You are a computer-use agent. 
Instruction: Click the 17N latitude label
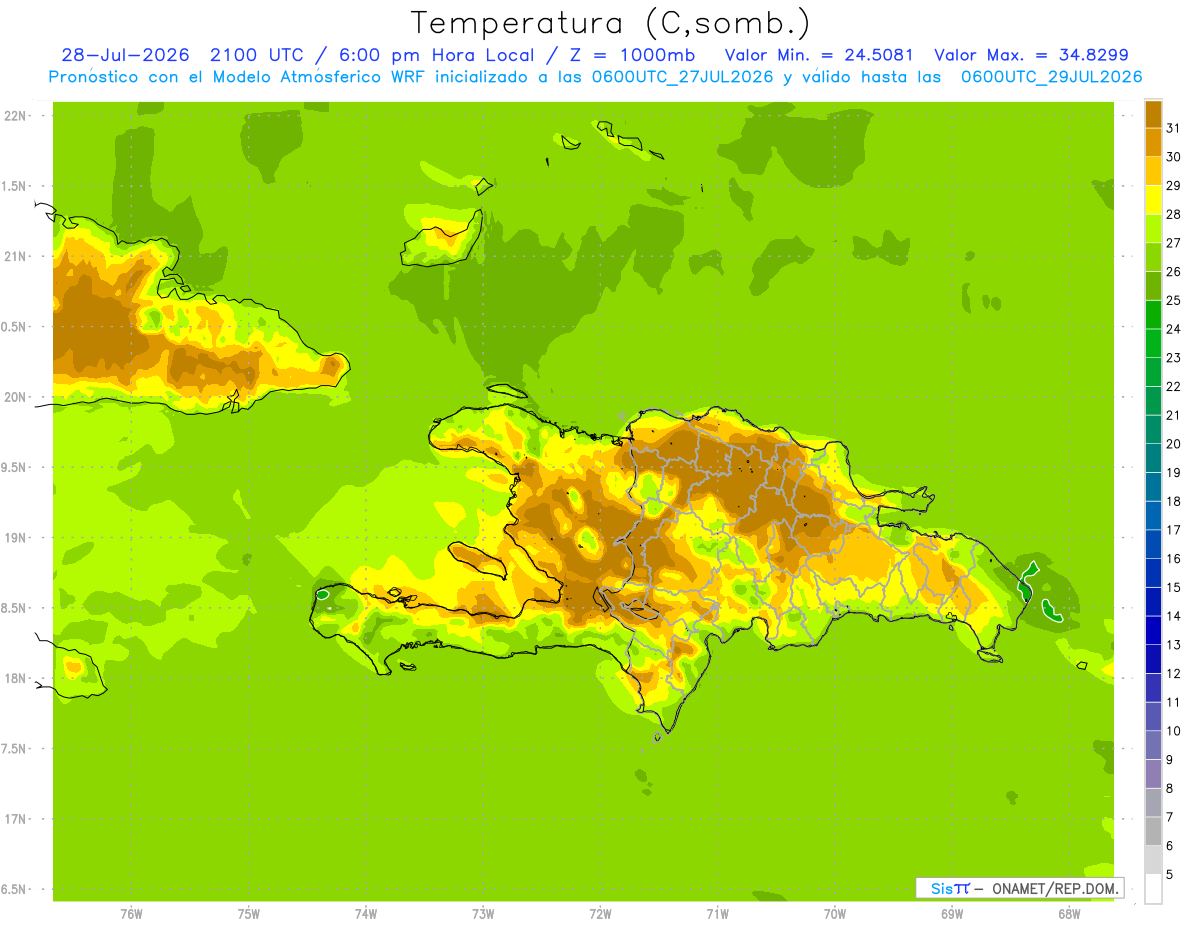[x=16, y=819]
